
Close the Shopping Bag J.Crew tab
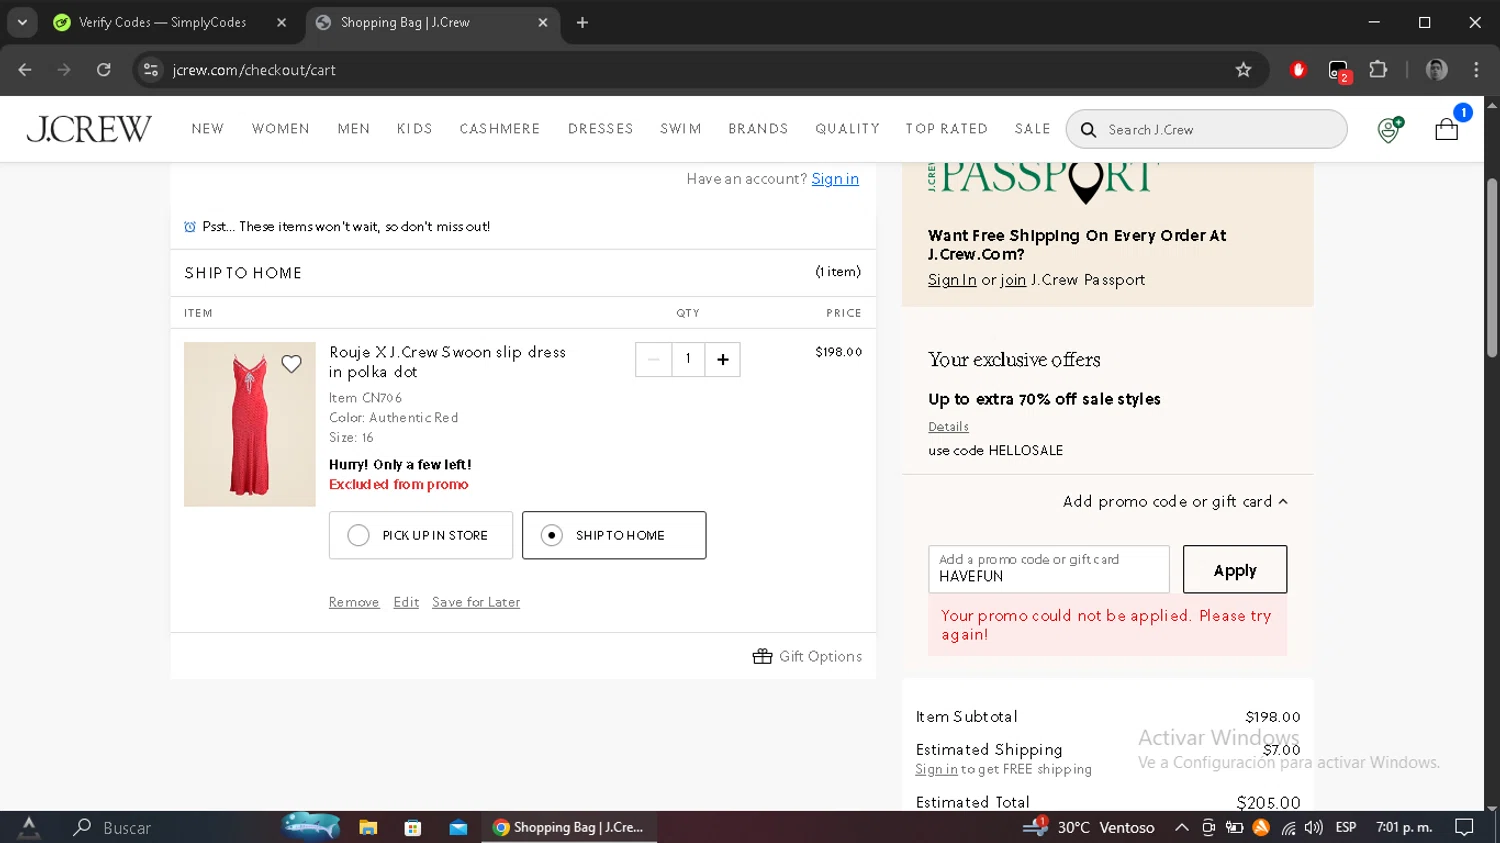coord(543,22)
